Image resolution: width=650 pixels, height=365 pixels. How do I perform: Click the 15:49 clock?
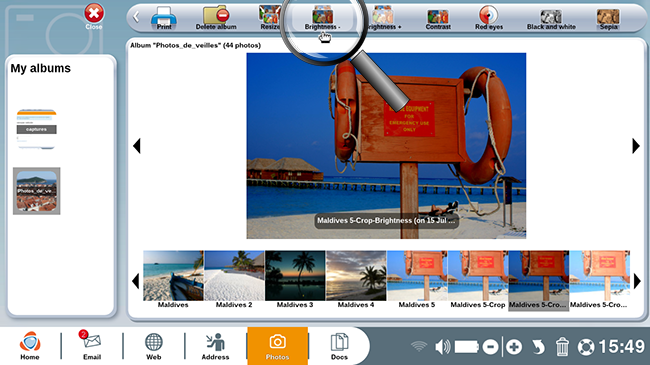[621, 346]
